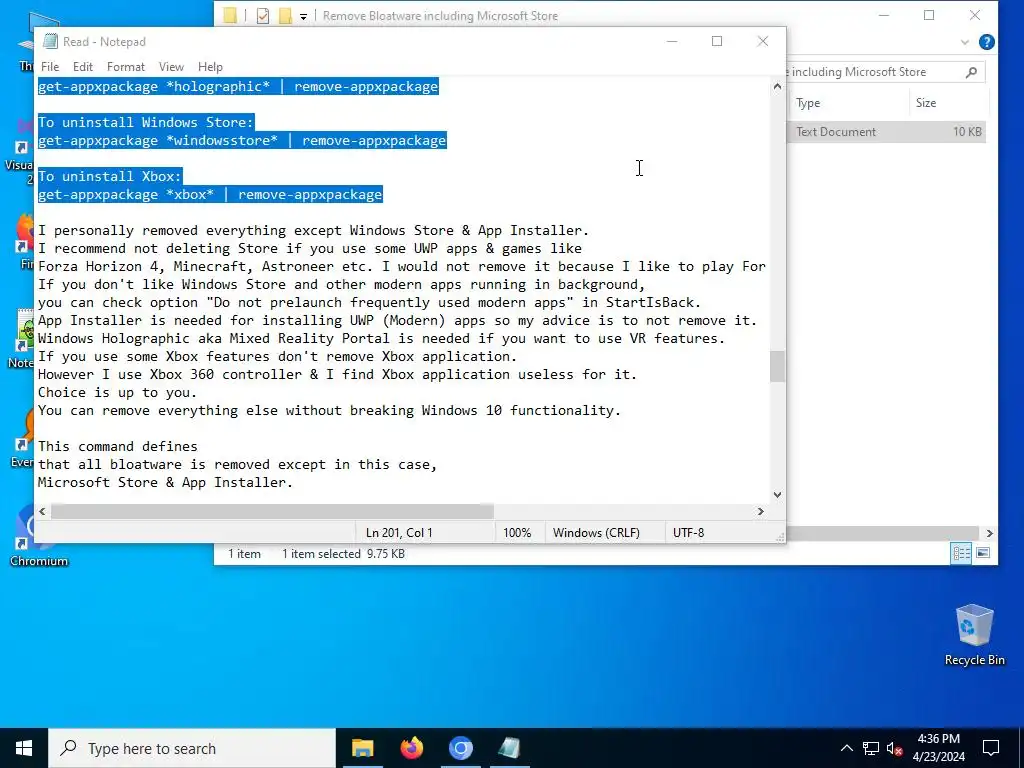This screenshot has height=768, width=1024.
Task: Open the notification center icon
Action: [x=991, y=748]
